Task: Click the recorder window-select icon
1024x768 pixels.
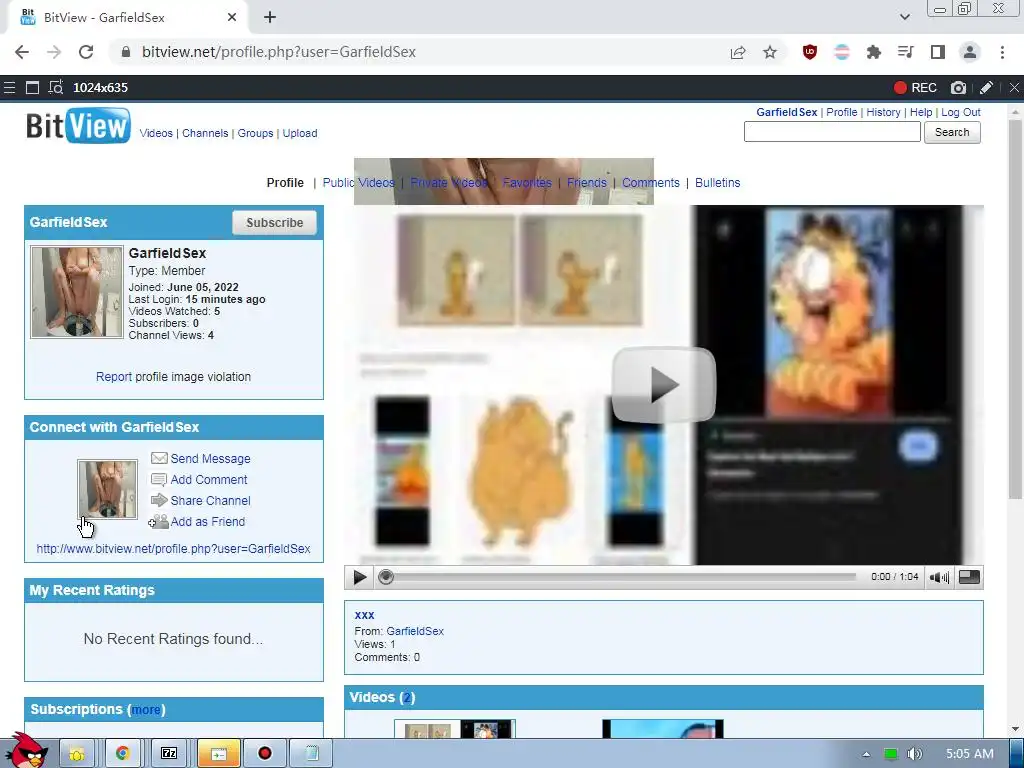Action: (32, 88)
